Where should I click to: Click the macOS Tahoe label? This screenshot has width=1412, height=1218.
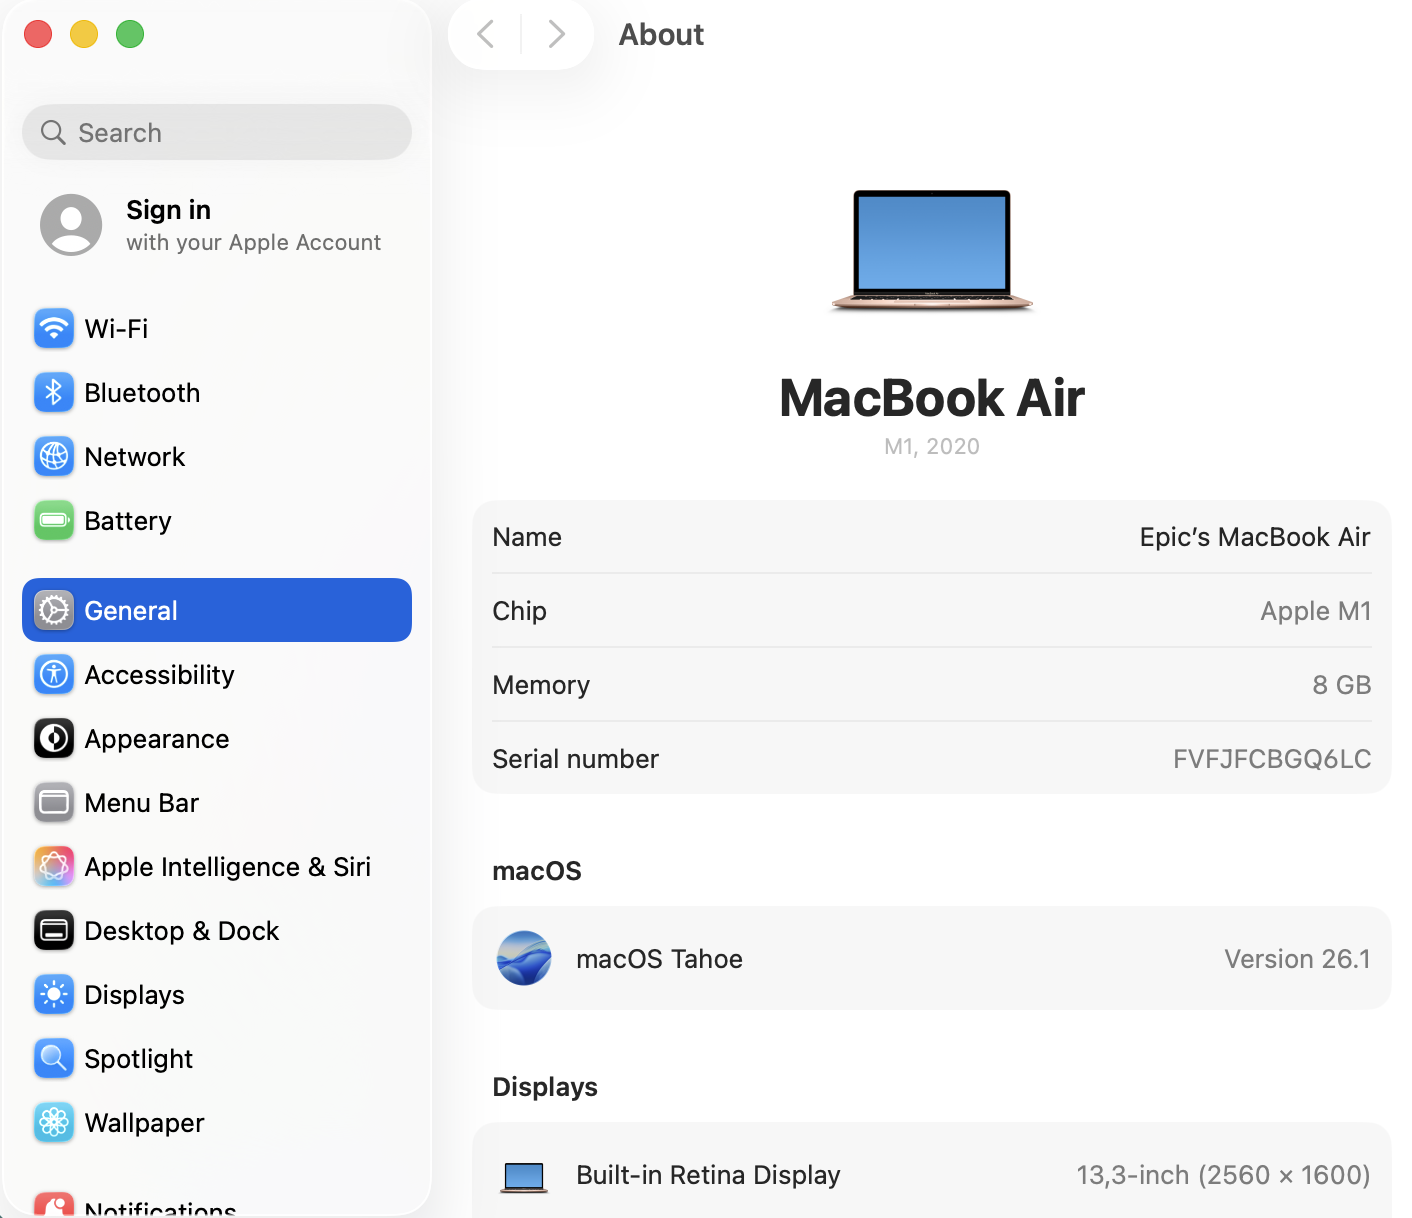click(659, 959)
